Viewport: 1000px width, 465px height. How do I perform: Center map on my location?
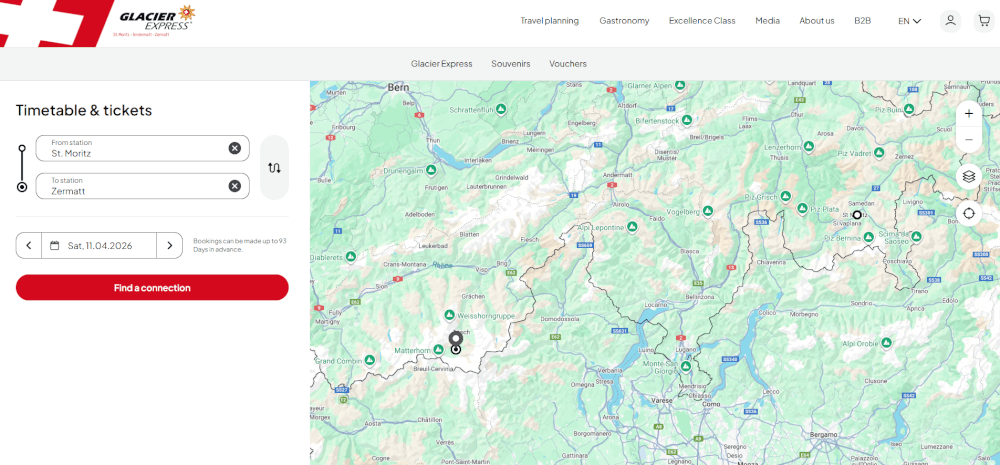click(968, 213)
